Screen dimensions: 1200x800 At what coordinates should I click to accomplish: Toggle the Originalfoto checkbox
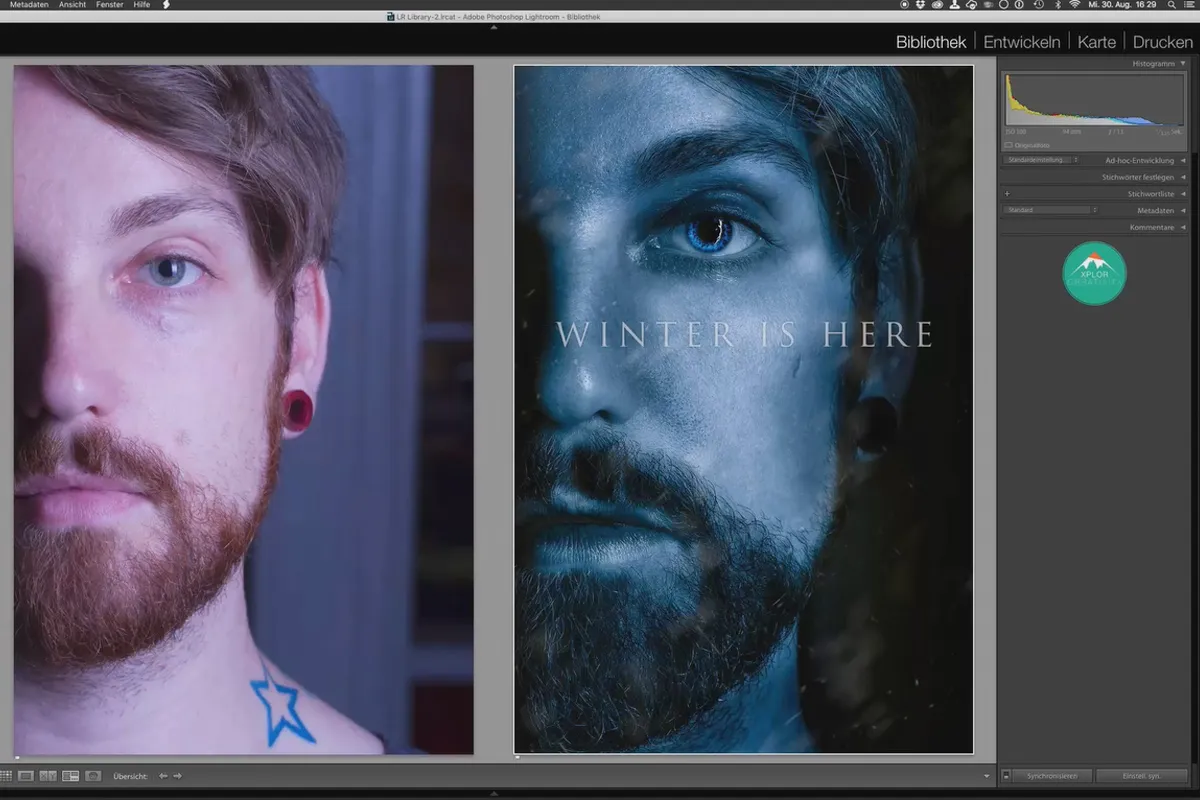[x=1008, y=145]
